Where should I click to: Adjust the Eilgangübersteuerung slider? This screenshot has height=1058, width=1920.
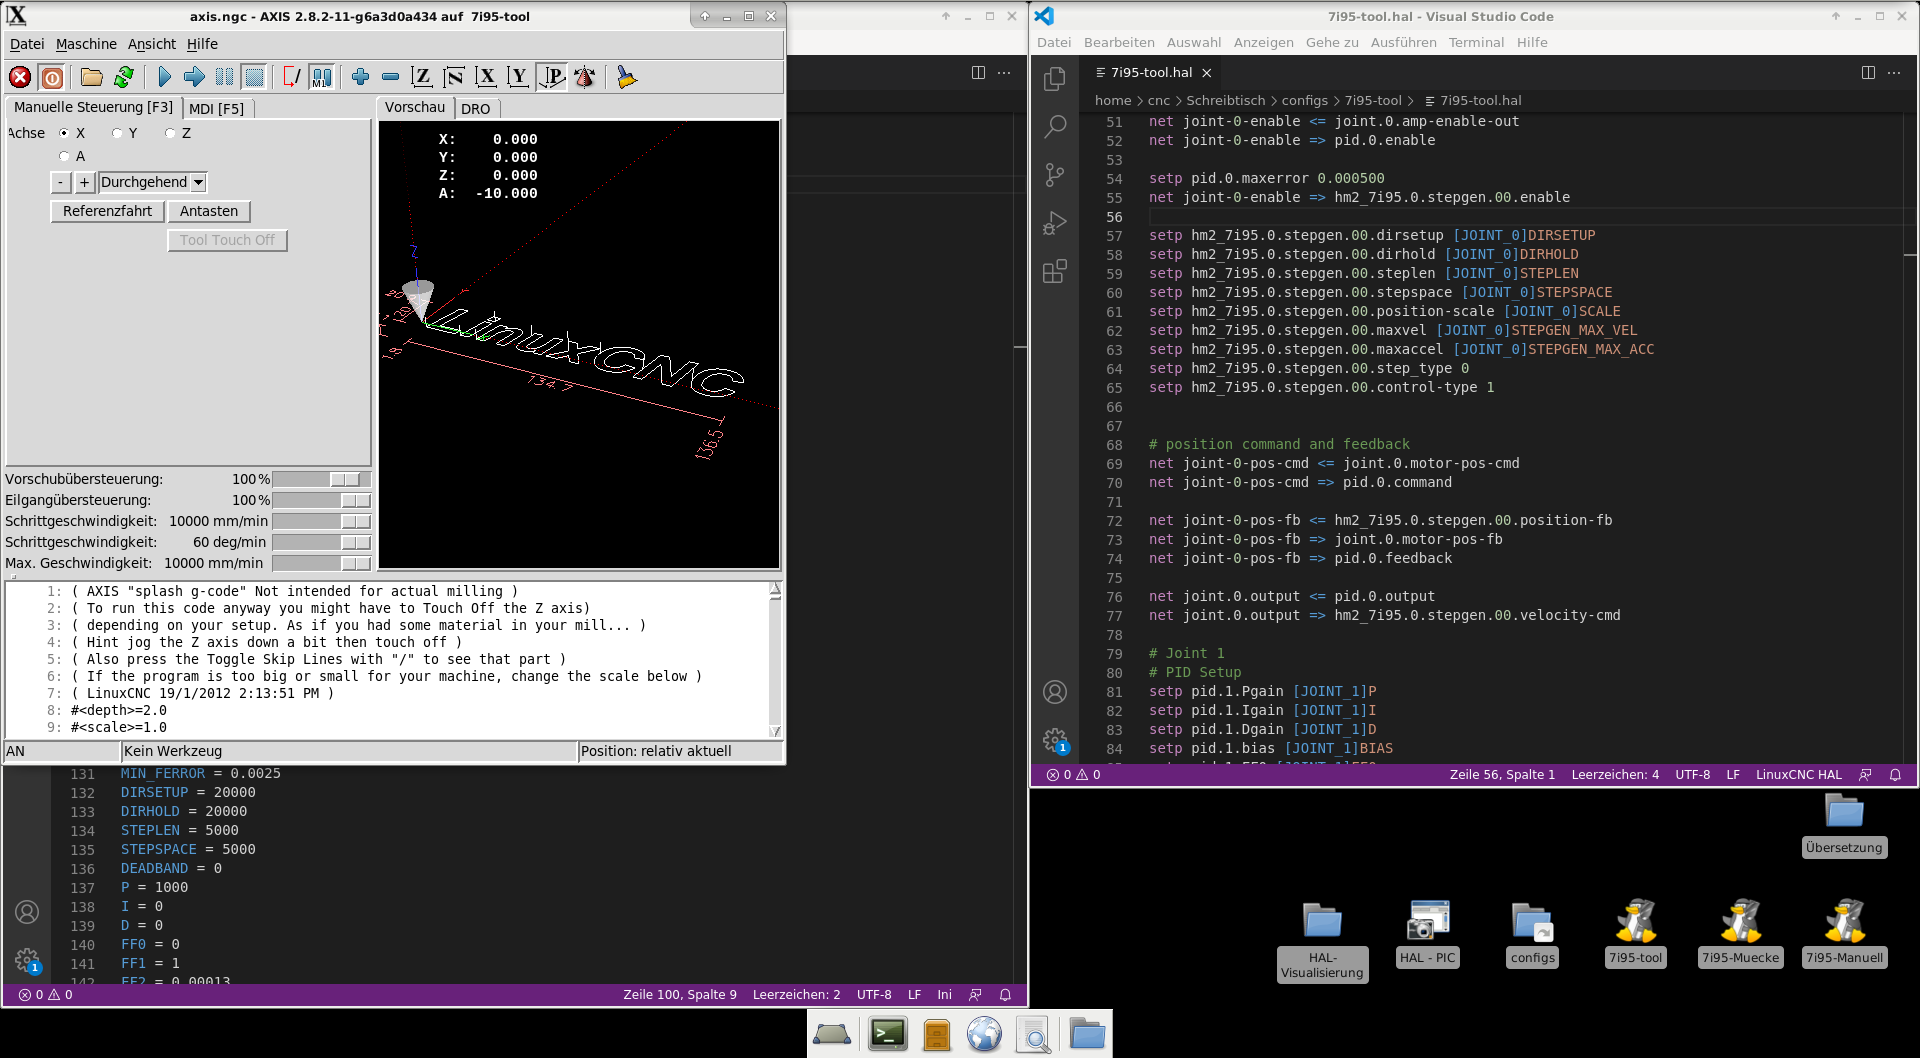point(321,500)
